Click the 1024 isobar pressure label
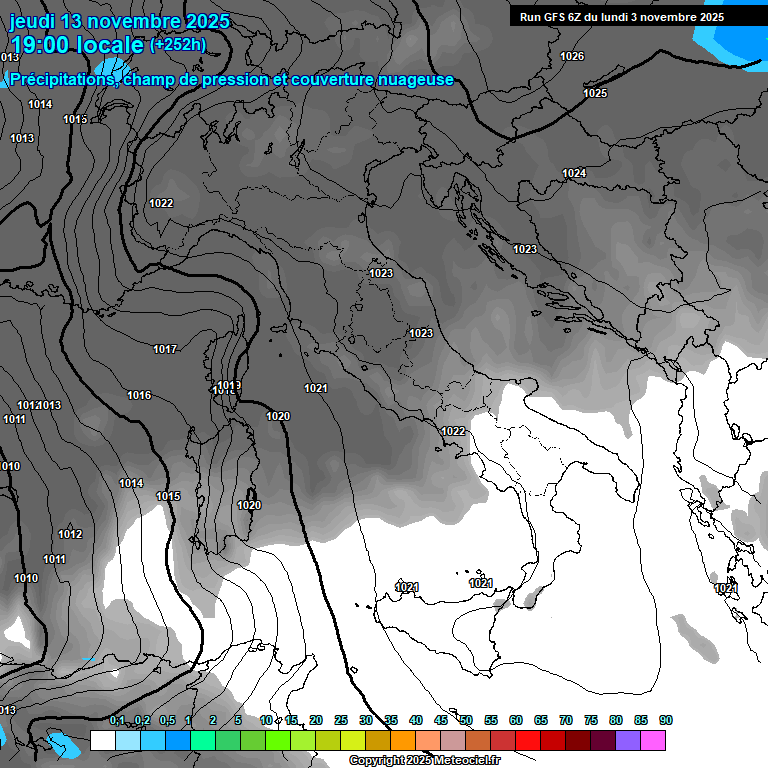This screenshot has width=768, height=768. (x=574, y=174)
